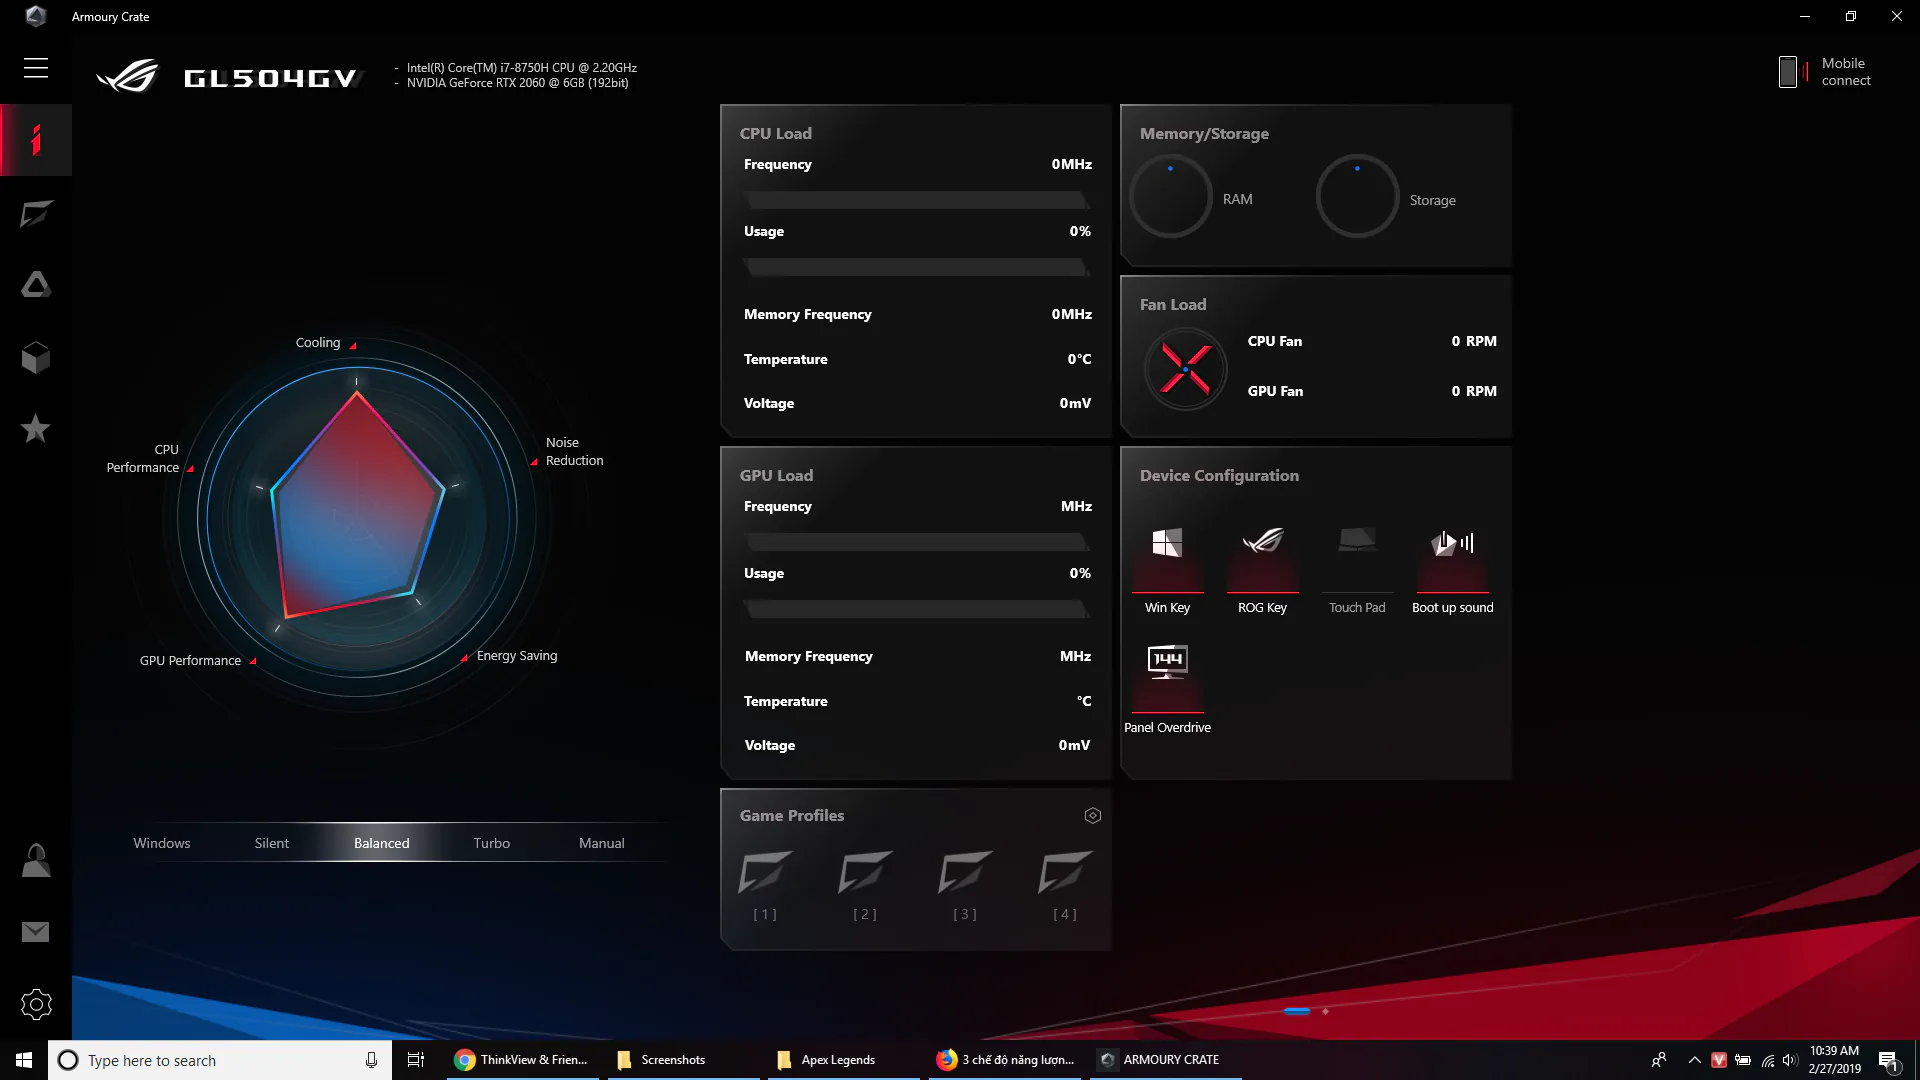
Task: Click the CPU Performance radar label
Action: (x=143, y=458)
